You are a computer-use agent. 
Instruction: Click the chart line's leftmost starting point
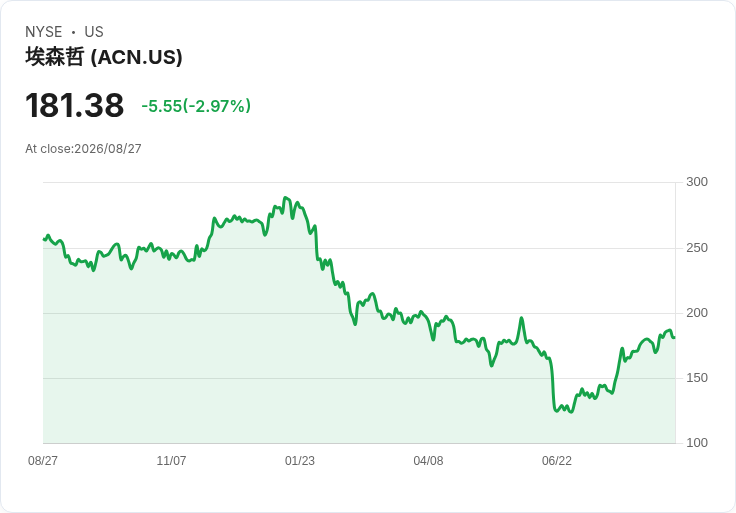(x=44, y=239)
